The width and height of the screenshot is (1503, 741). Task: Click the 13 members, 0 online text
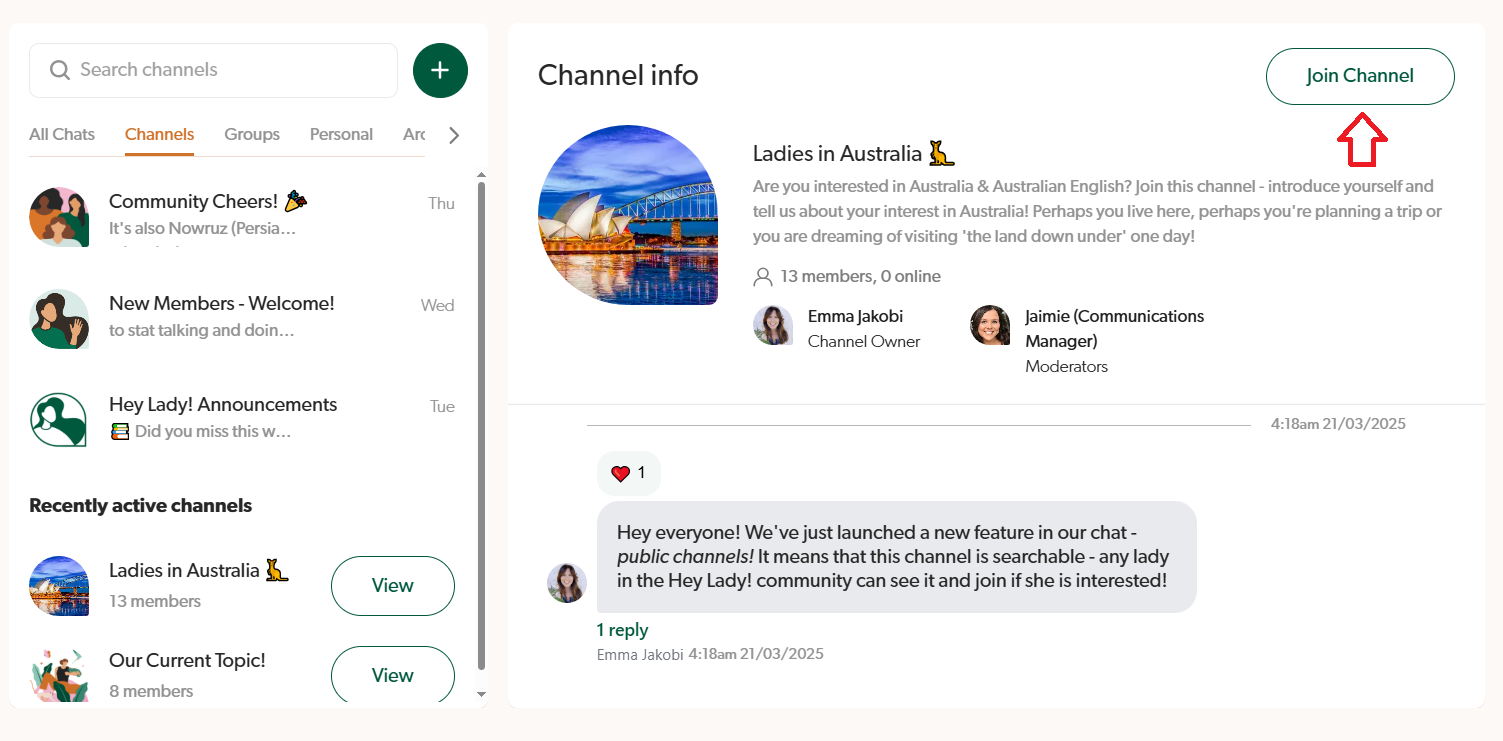pos(860,276)
